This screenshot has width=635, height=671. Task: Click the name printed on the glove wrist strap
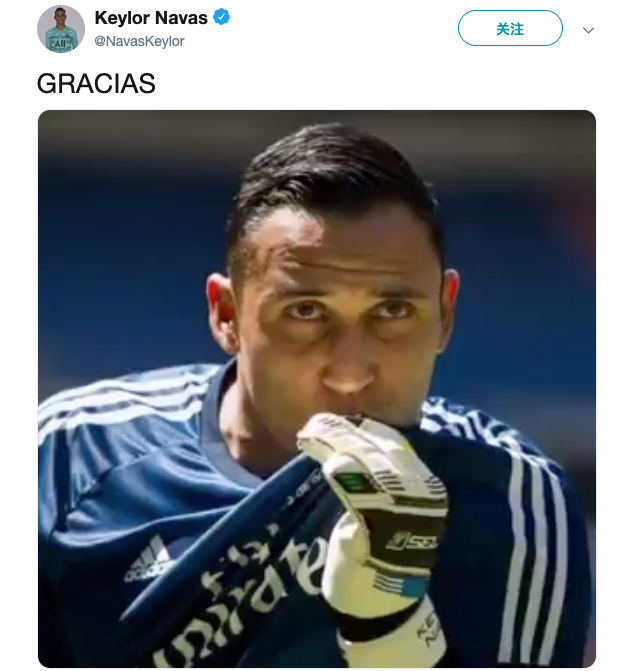428,629
